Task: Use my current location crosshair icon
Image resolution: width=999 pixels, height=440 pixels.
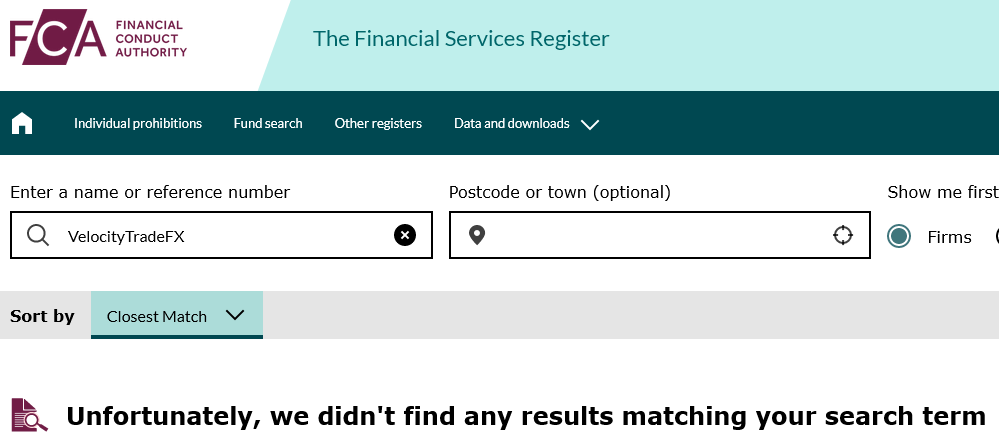Action: click(x=842, y=235)
